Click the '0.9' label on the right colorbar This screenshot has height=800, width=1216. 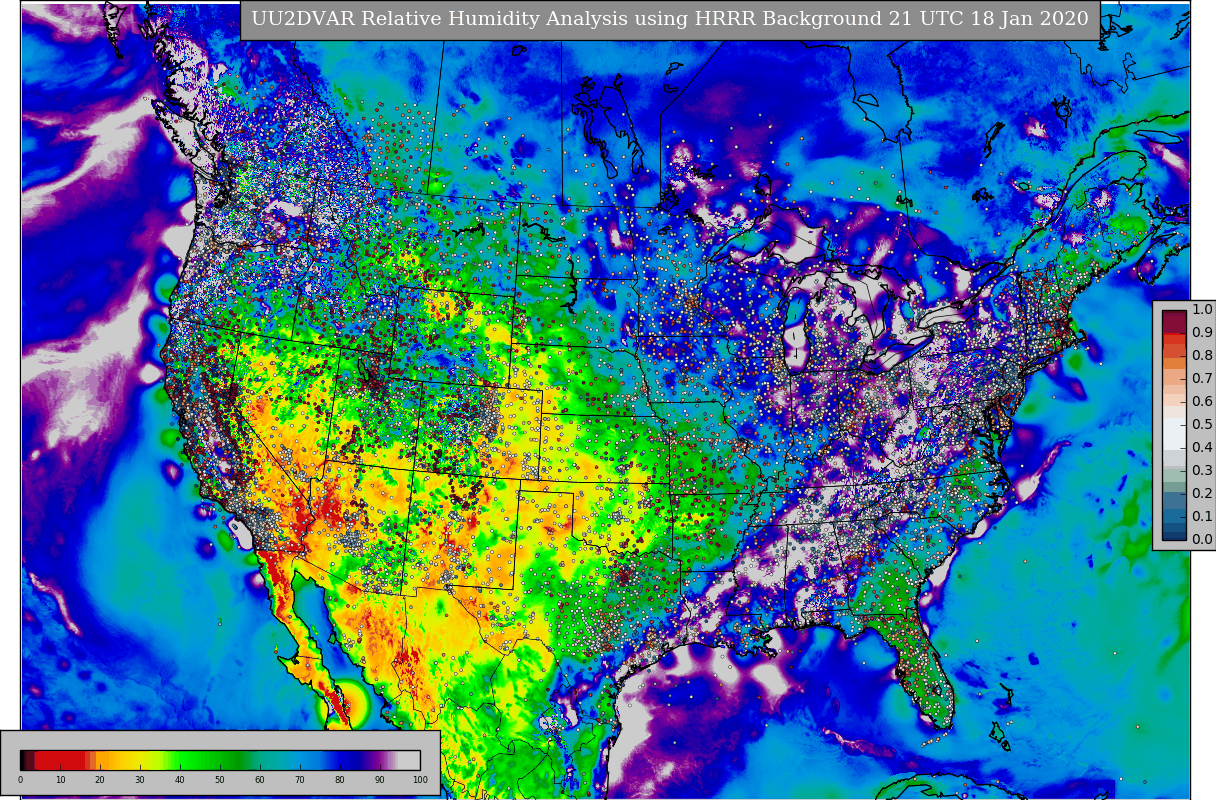pyautogui.click(x=1201, y=332)
